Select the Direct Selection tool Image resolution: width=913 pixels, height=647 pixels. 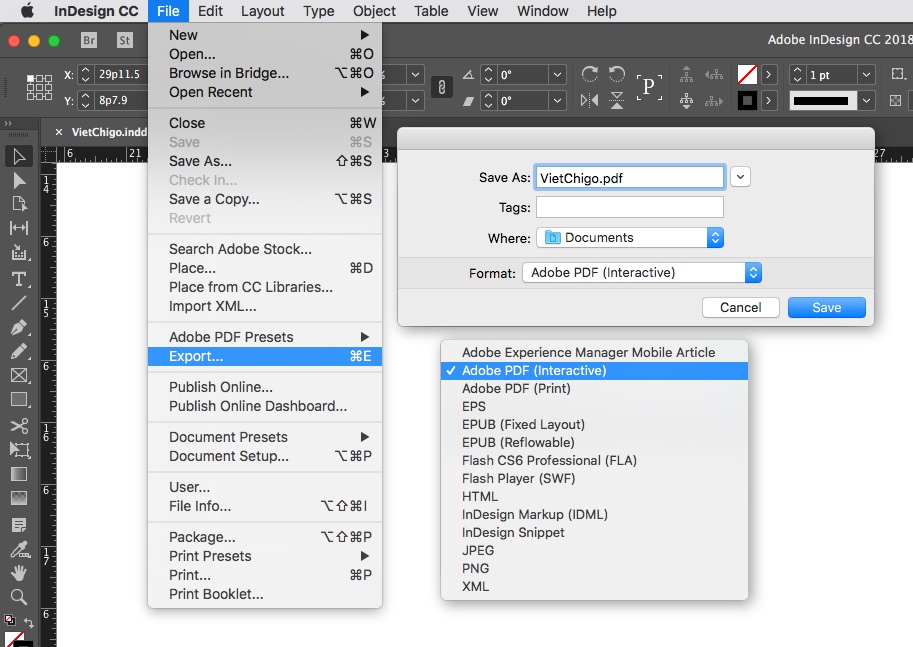(x=18, y=180)
